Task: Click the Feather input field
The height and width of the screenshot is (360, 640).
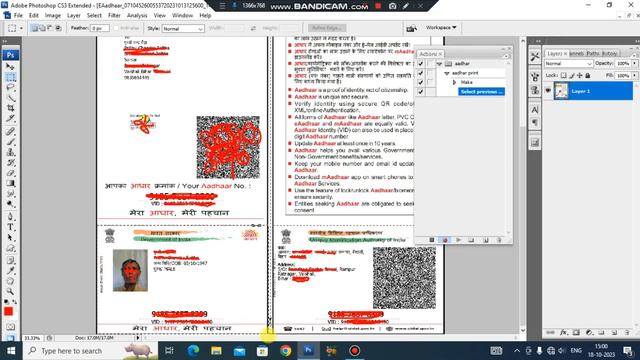Action: [100, 29]
